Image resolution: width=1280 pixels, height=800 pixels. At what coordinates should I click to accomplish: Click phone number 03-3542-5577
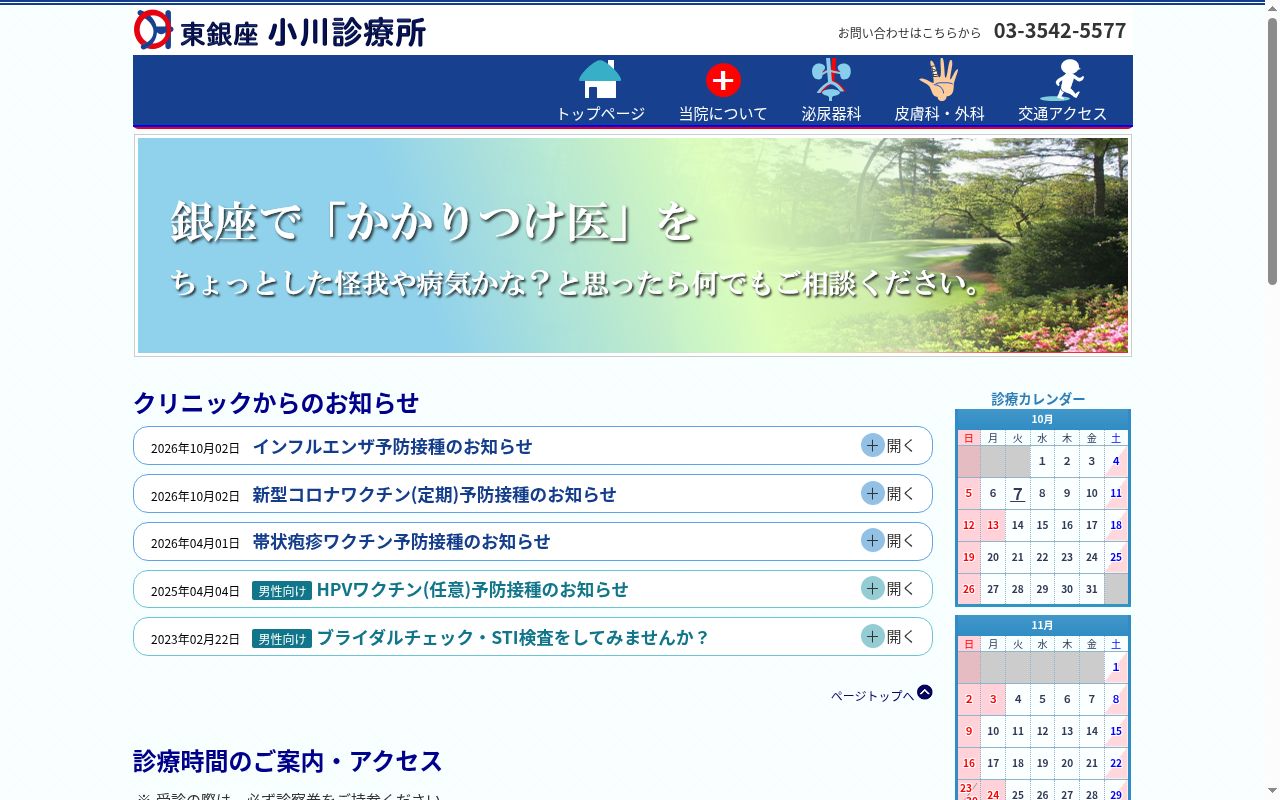click(1060, 31)
